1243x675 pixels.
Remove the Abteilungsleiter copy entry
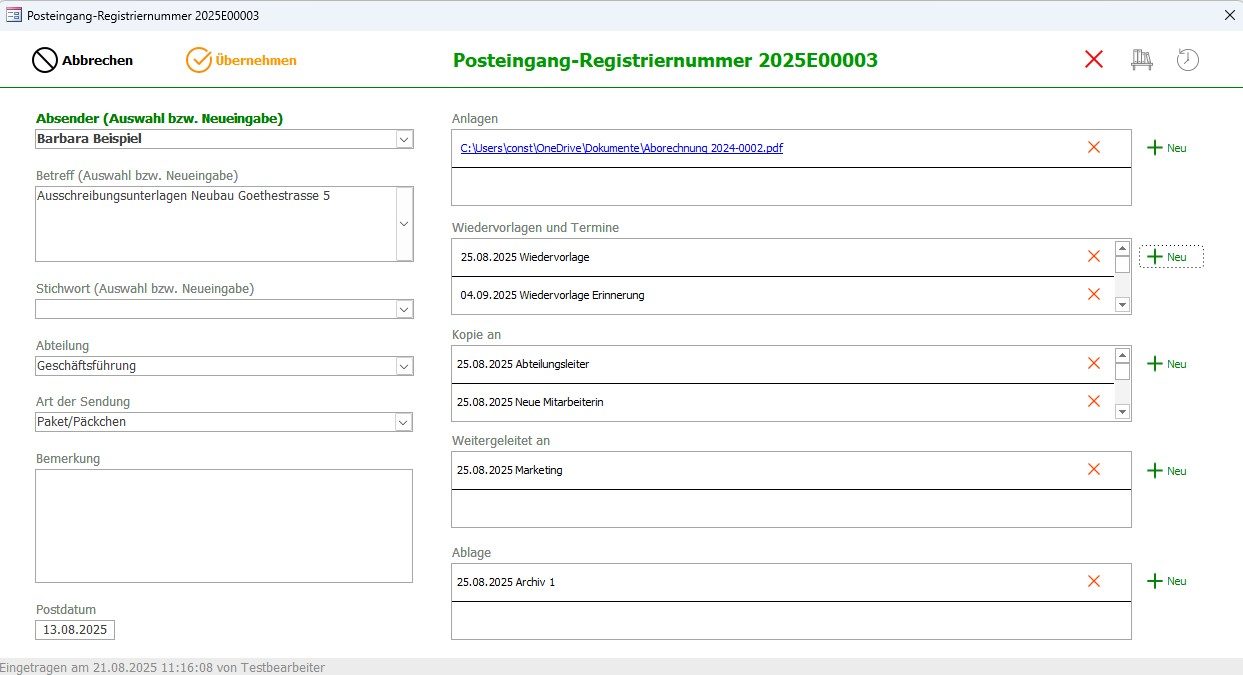click(x=1093, y=363)
